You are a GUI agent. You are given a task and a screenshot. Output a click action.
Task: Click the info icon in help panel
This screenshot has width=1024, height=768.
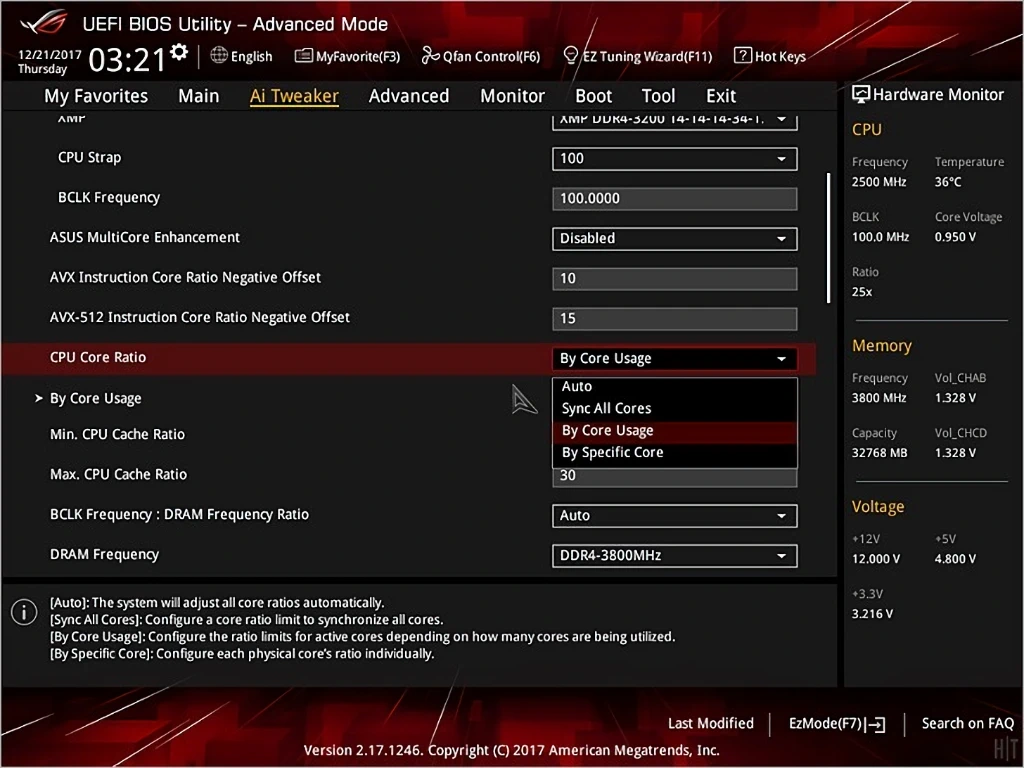[x=24, y=613]
